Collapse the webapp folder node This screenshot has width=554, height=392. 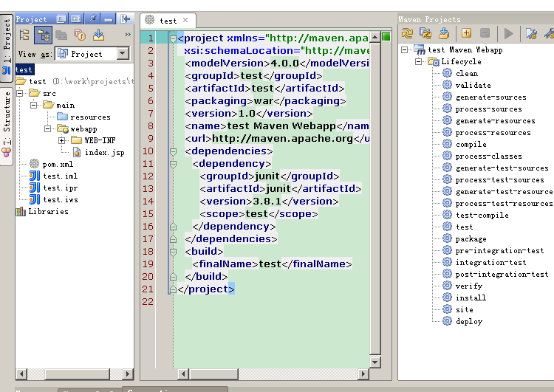[x=48, y=129]
